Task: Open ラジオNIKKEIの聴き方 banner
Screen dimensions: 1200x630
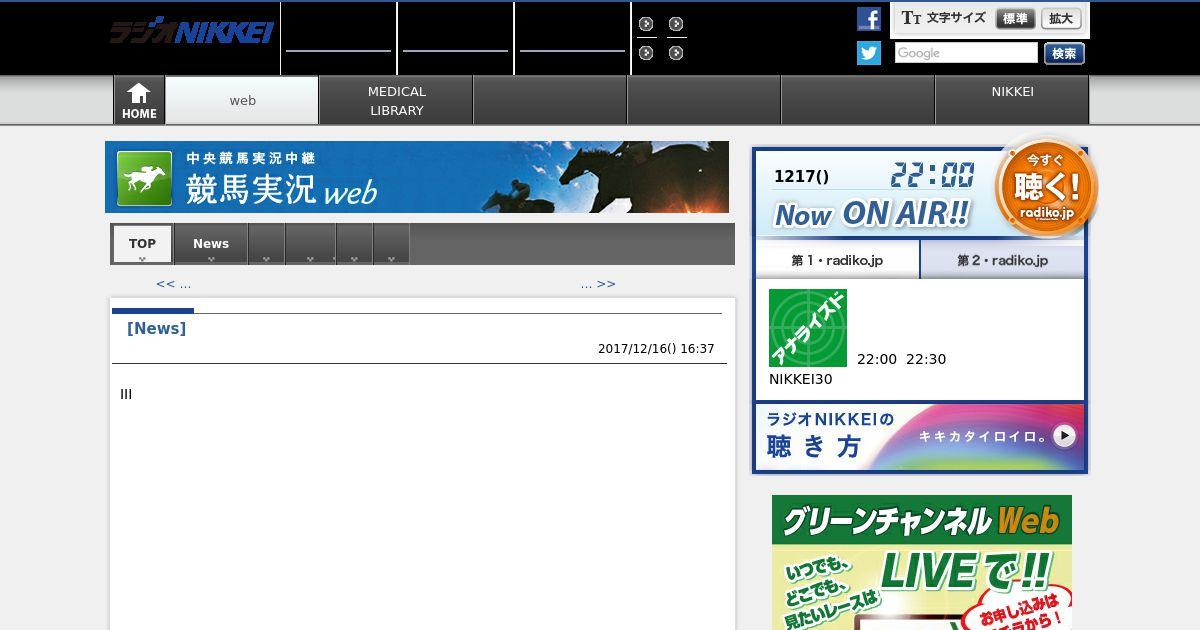Action: pyautogui.click(x=920, y=437)
